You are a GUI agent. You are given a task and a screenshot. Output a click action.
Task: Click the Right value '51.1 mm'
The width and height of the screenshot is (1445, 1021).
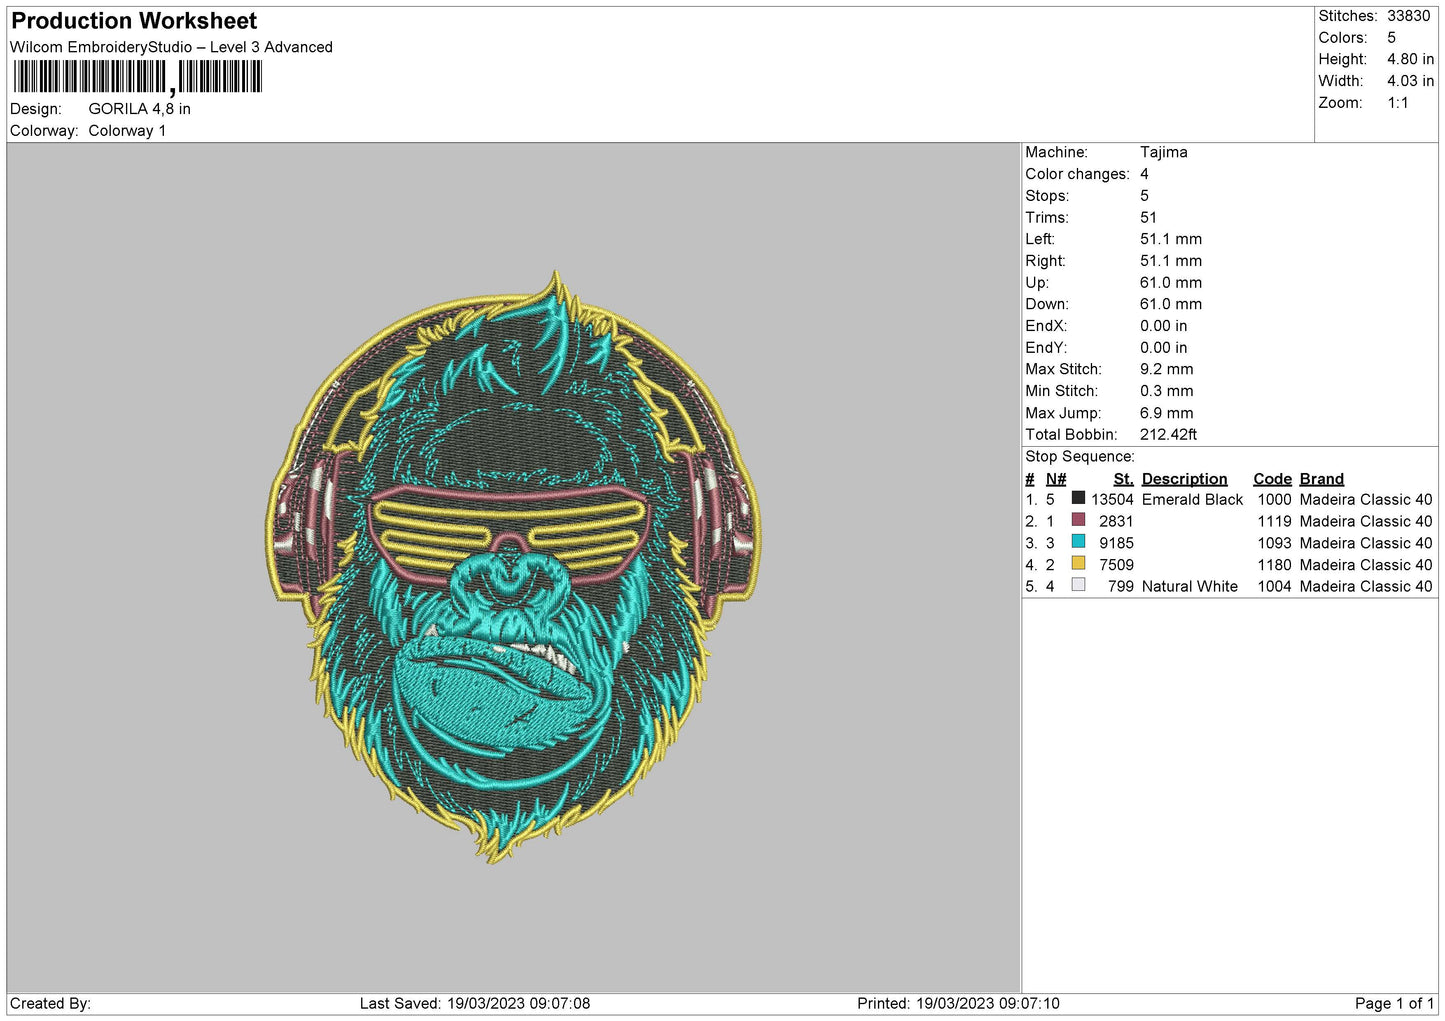pyautogui.click(x=1171, y=261)
